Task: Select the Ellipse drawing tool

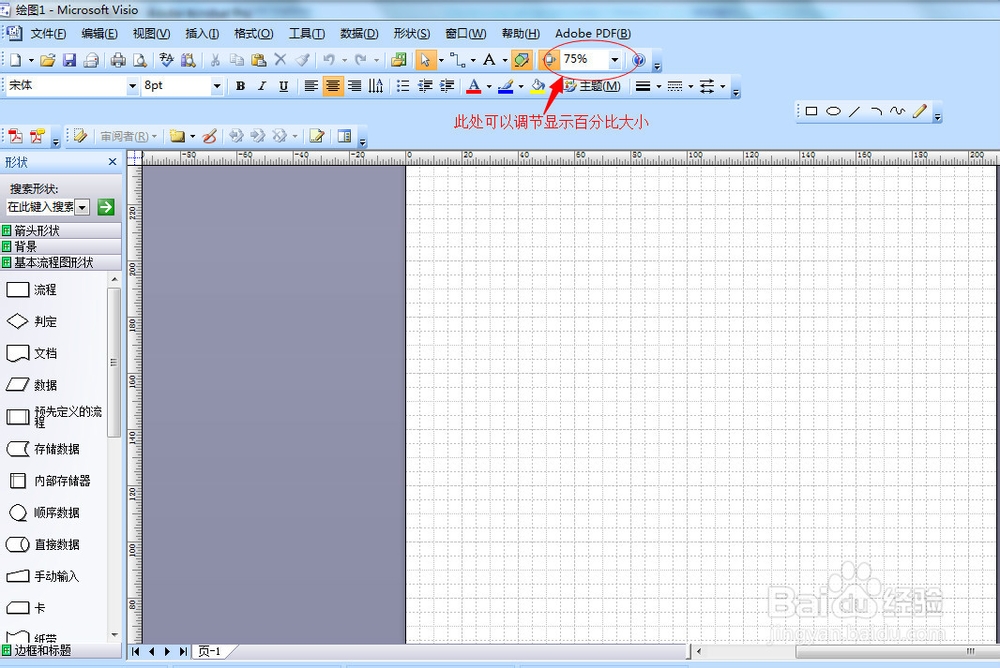Action: 833,111
